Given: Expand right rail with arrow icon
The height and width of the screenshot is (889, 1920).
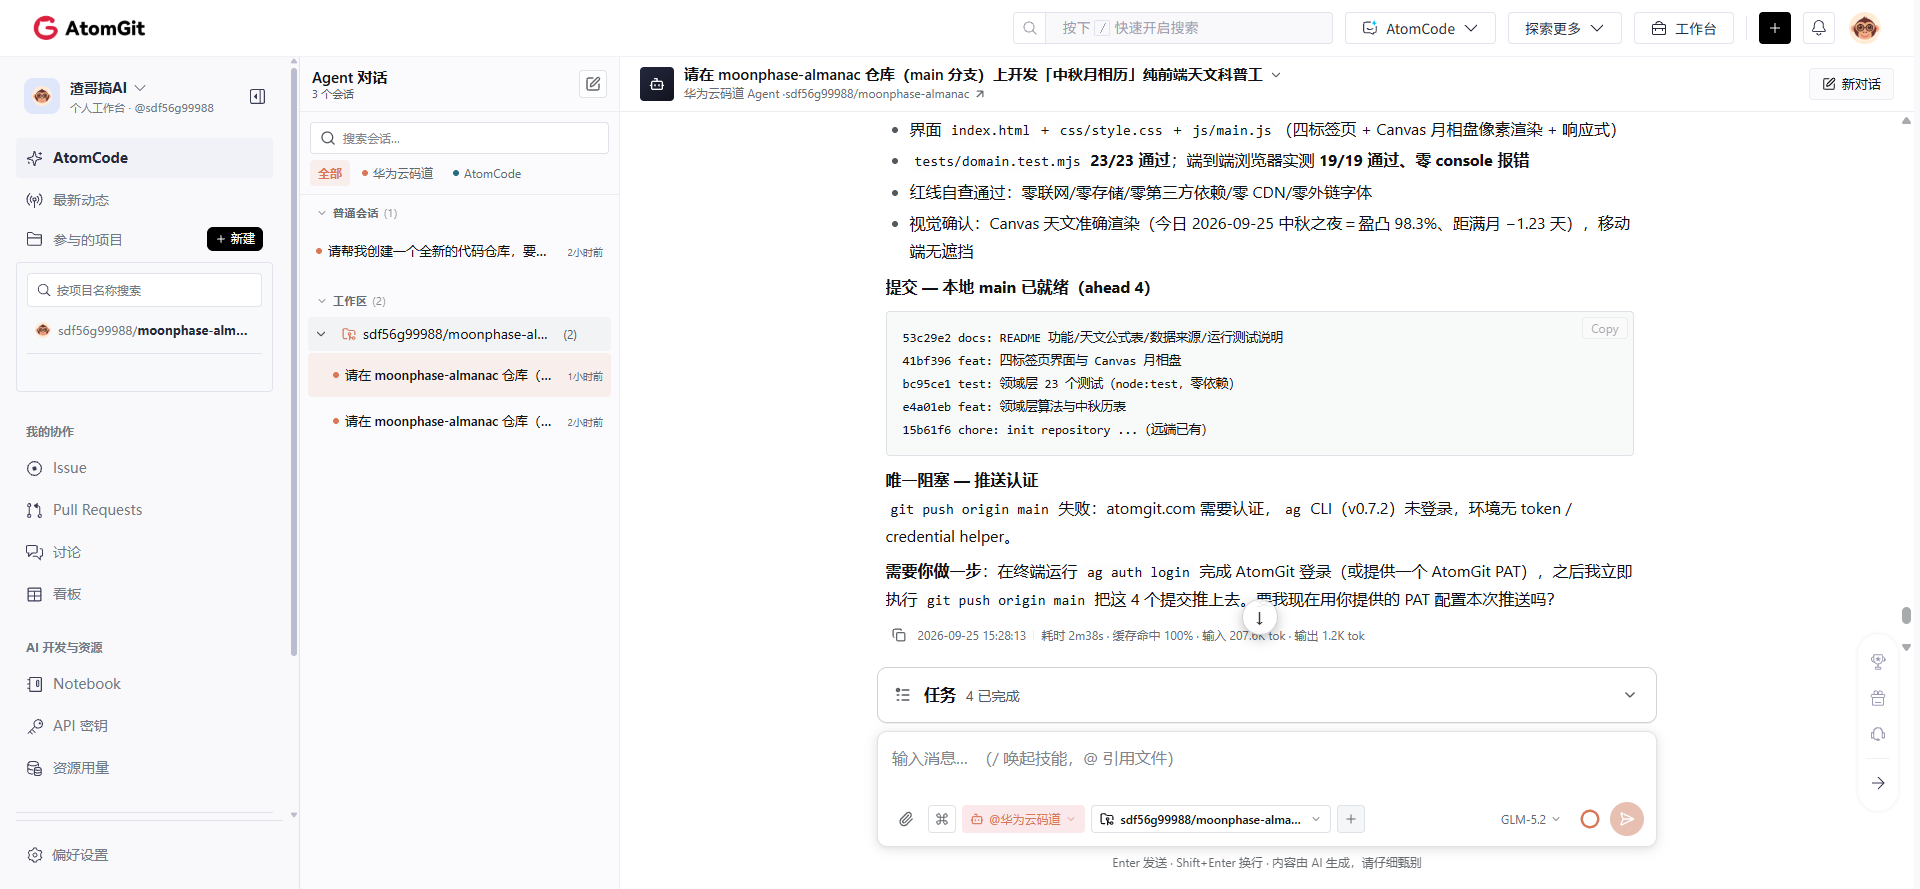Looking at the screenshot, I should coord(1878,783).
